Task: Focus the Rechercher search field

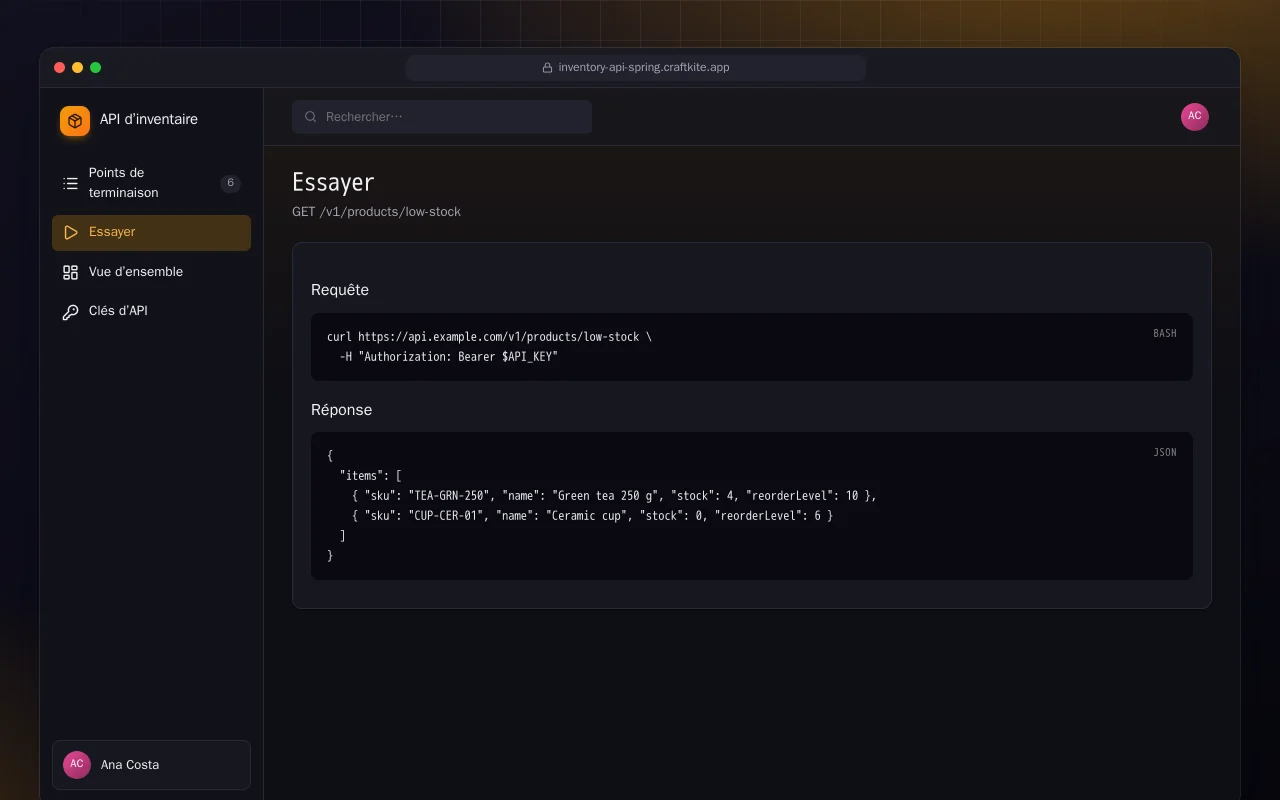Action: click(442, 117)
